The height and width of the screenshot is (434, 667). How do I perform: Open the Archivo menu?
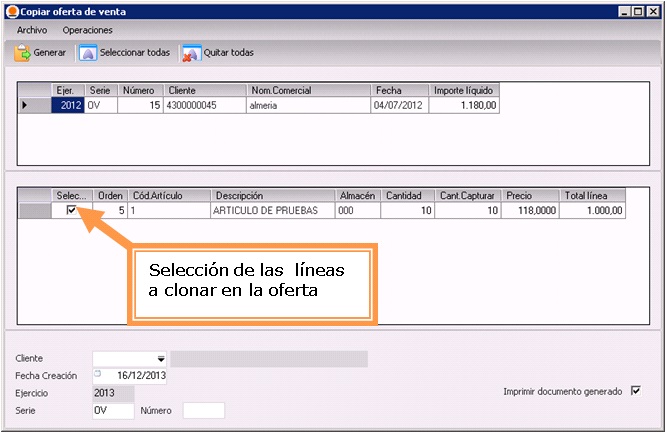point(31,30)
